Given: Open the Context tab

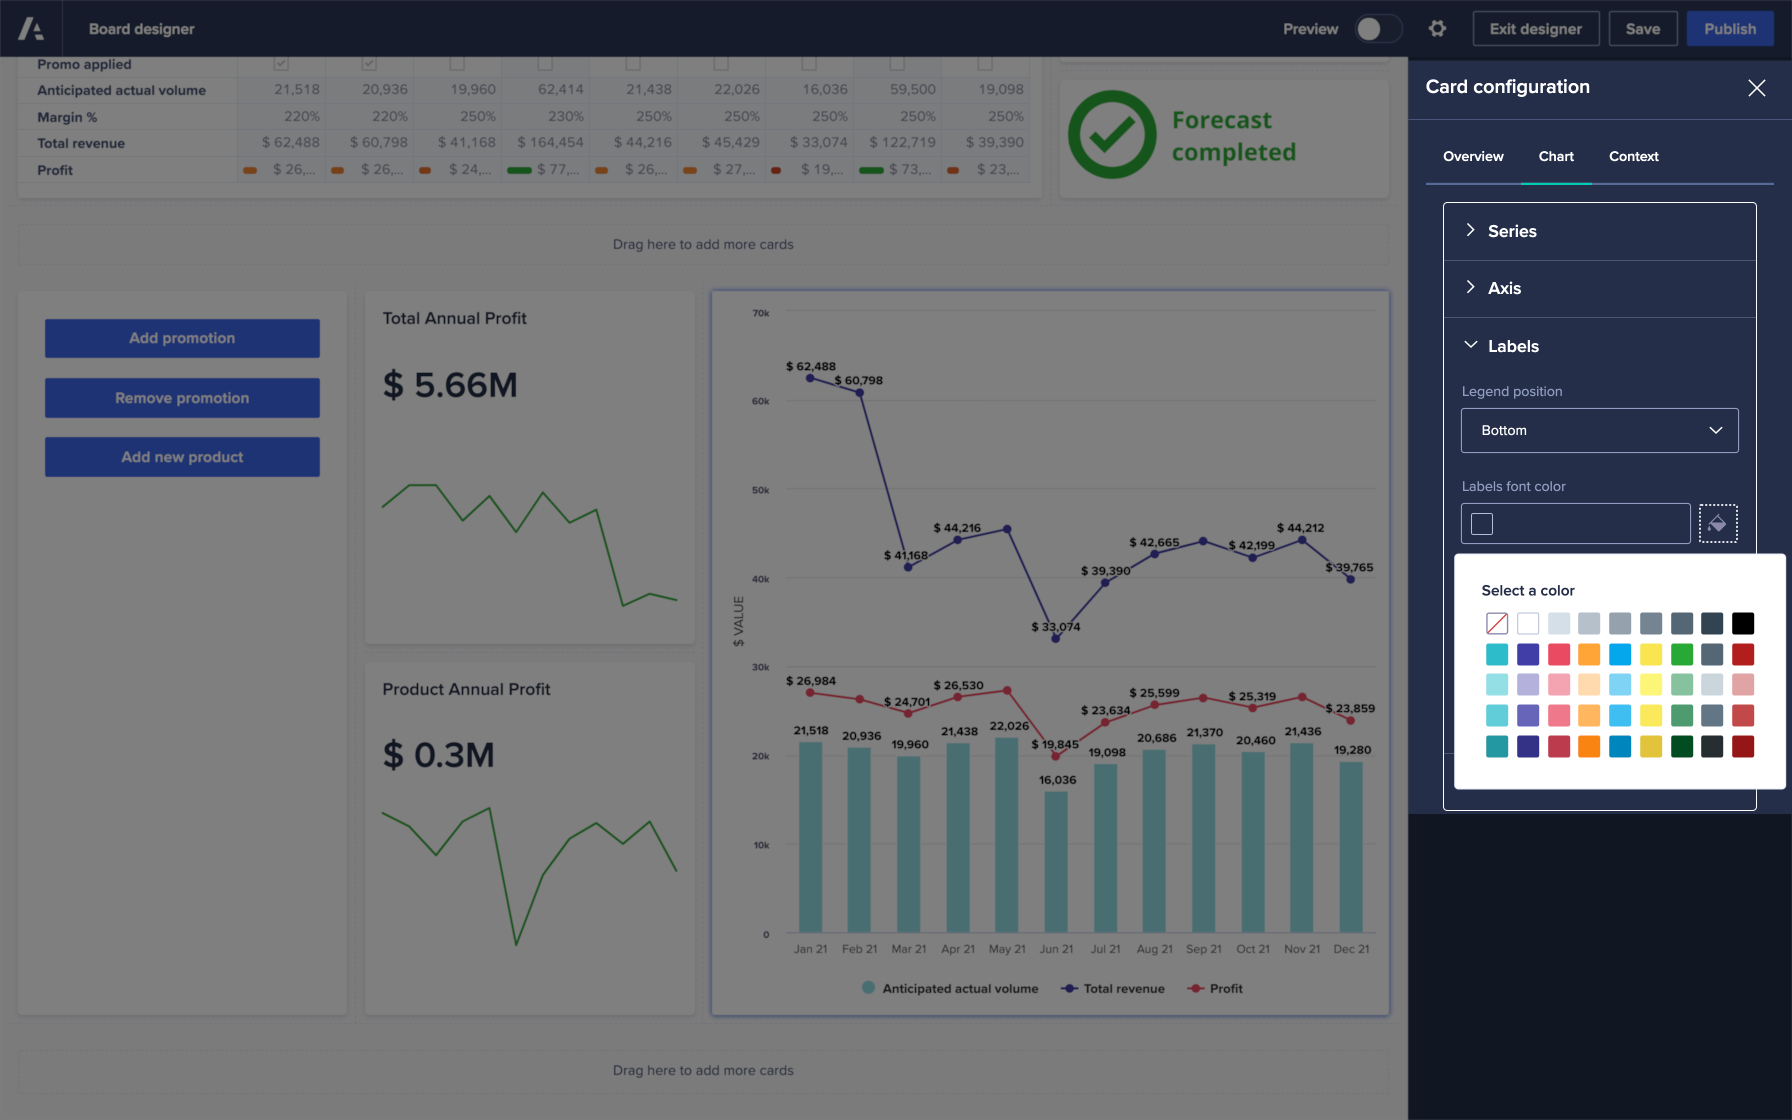Looking at the screenshot, I should point(1633,156).
